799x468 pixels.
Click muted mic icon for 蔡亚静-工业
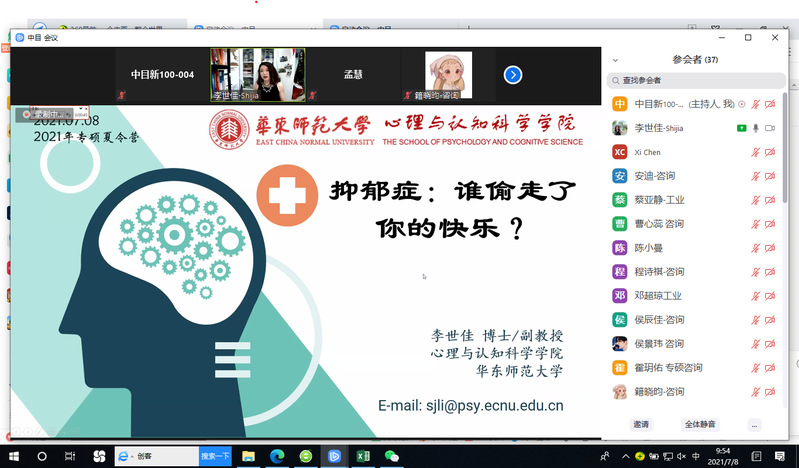(756, 200)
